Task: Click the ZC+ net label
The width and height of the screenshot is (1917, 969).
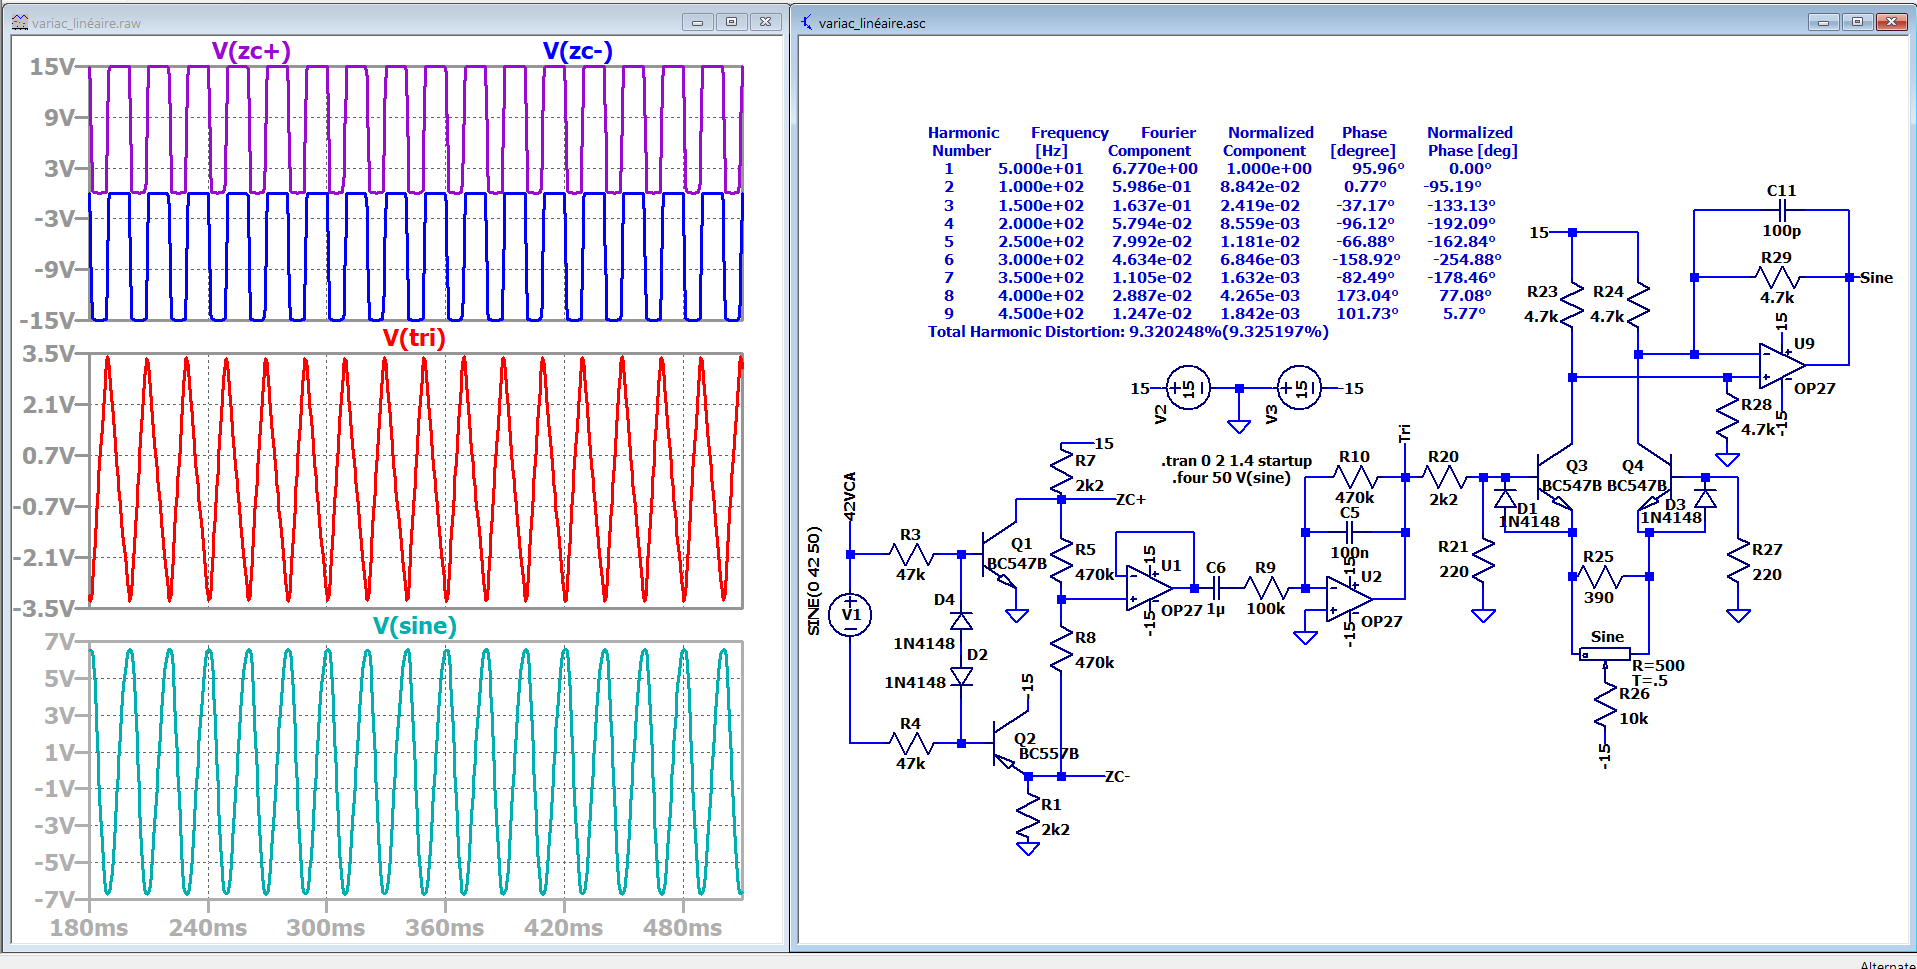Action: click(x=1130, y=499)
